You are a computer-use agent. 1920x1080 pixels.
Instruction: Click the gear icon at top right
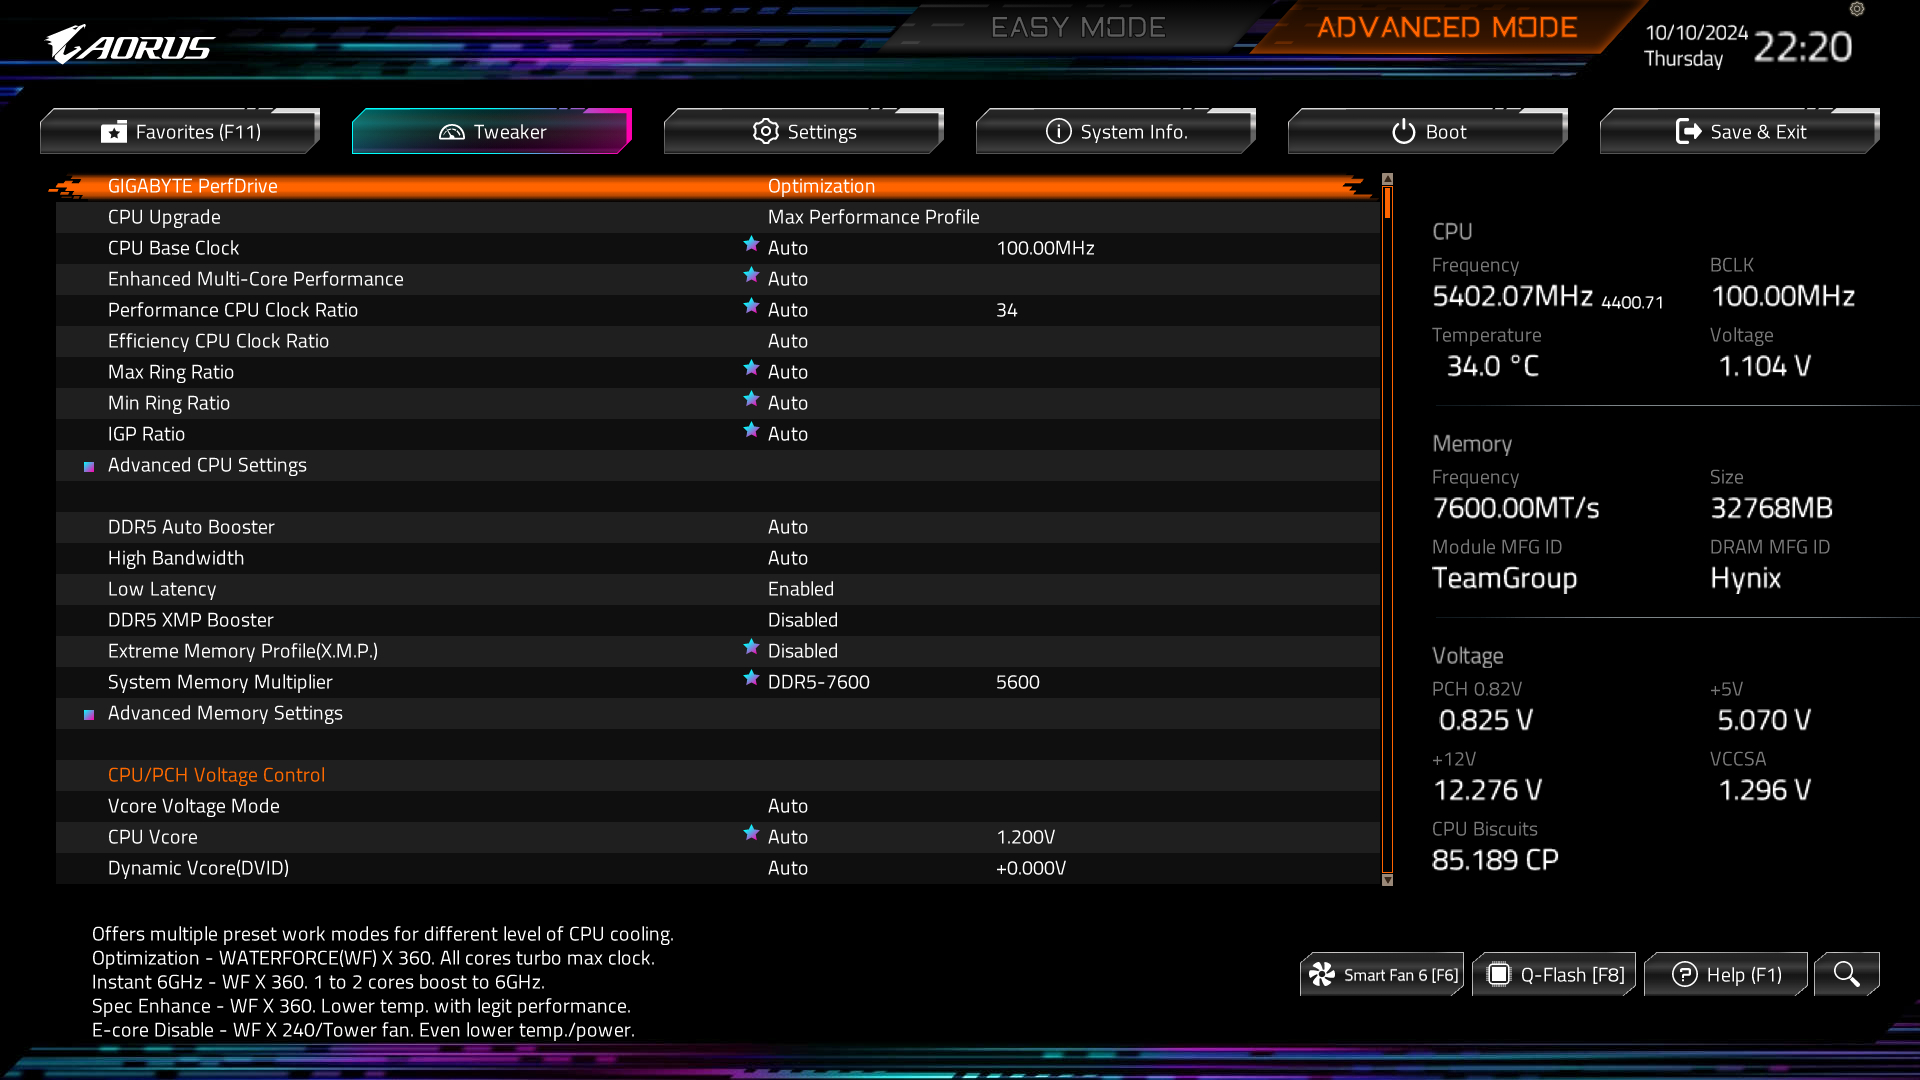click(1857, 9)
